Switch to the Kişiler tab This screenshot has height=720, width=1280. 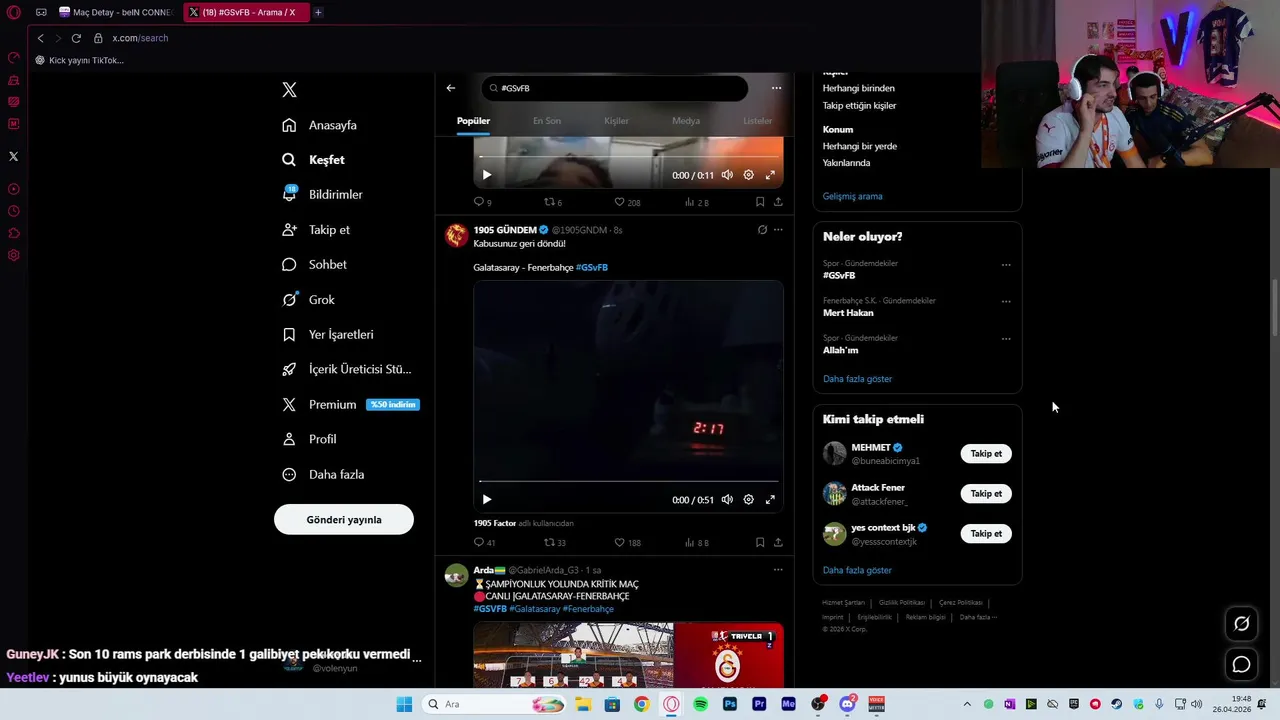pos(617,121)
